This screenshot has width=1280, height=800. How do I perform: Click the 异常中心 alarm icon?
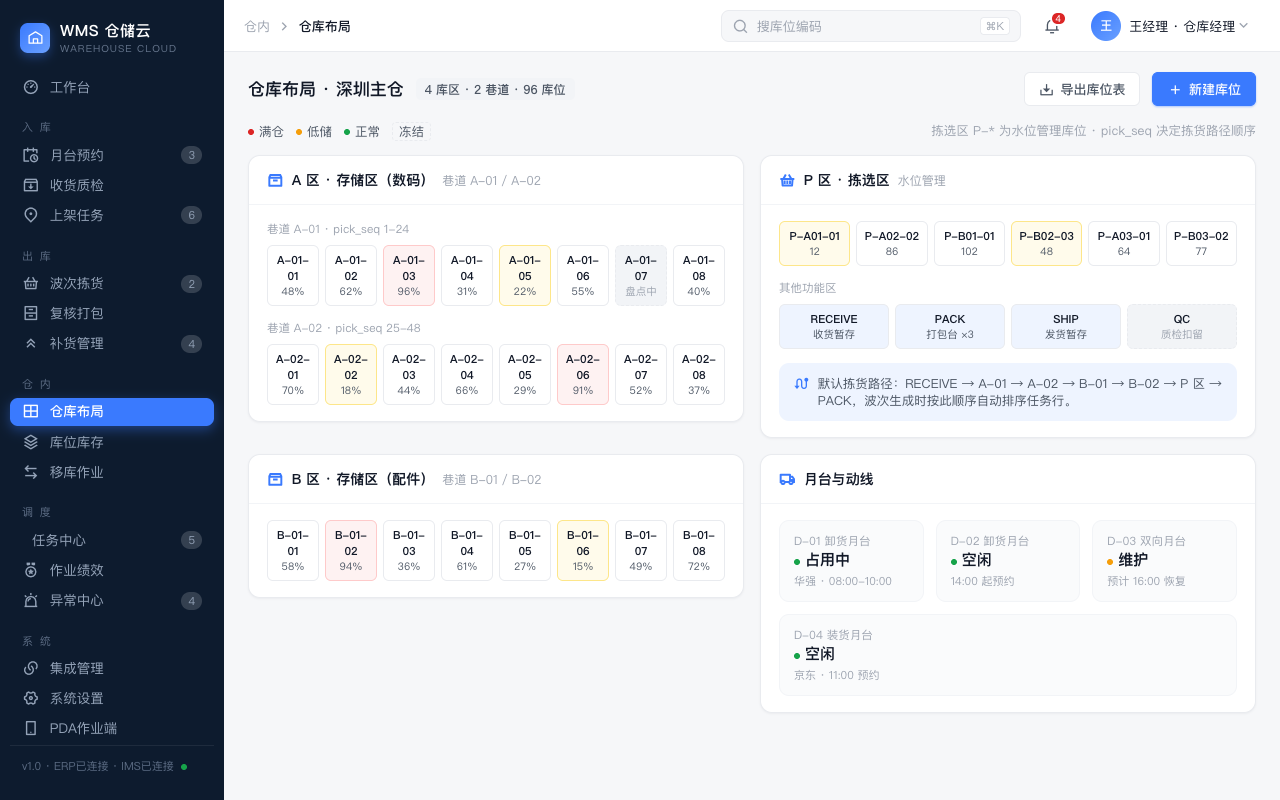click(x=31, y=600)
